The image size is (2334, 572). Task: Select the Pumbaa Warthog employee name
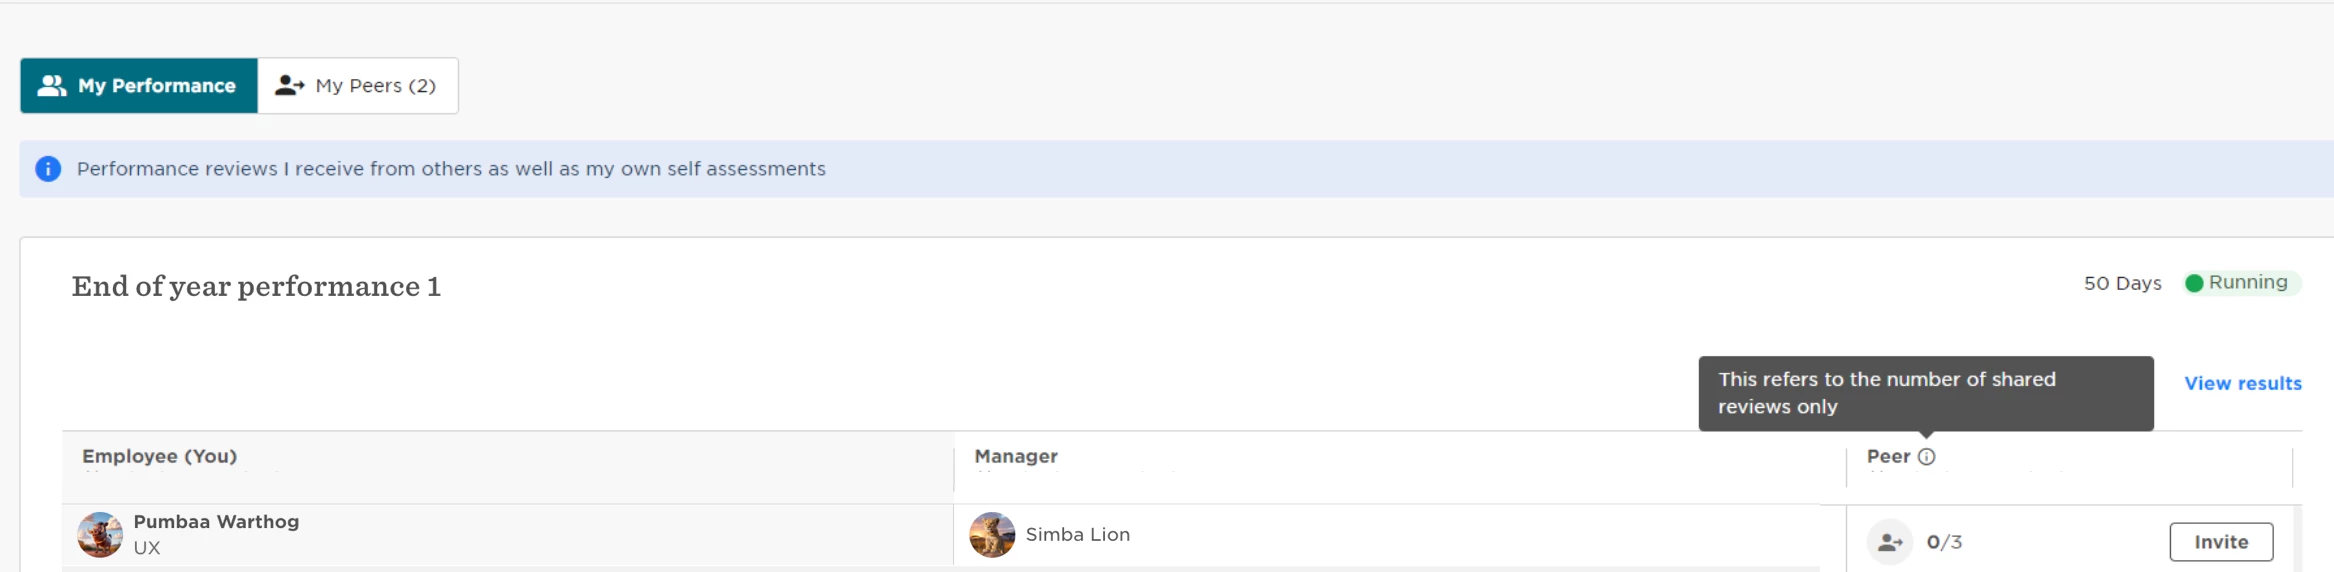(216, 522)
